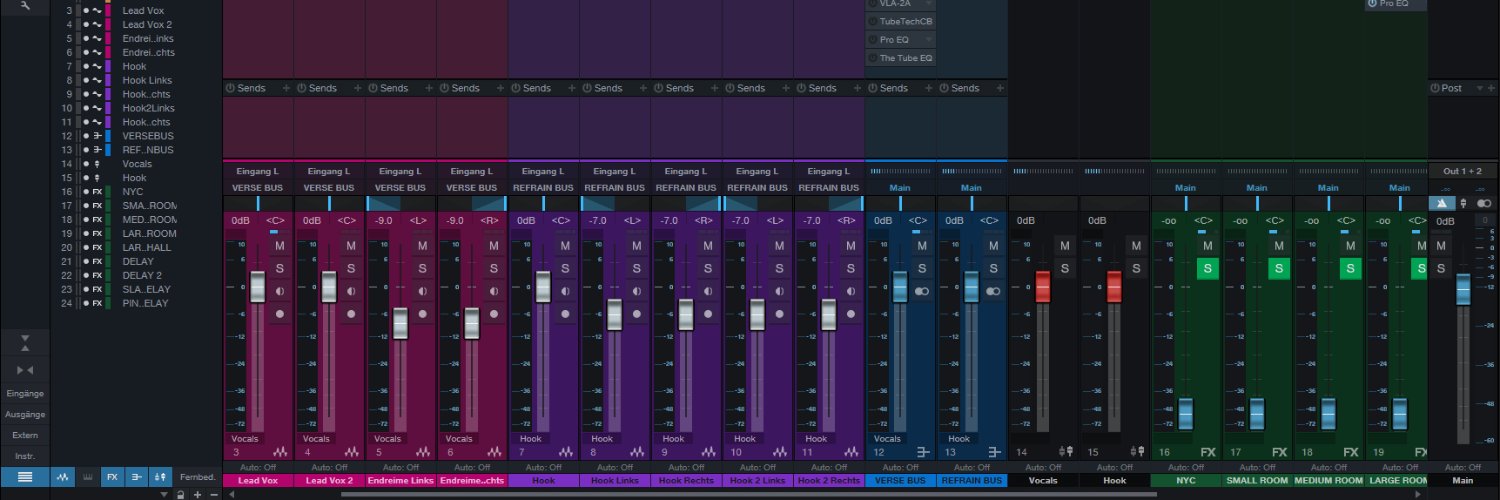The width and height of the screenshot is (1500, 500).
Task: Click the bus icon on VERSE BUS channel
Action: coord(923,452)
